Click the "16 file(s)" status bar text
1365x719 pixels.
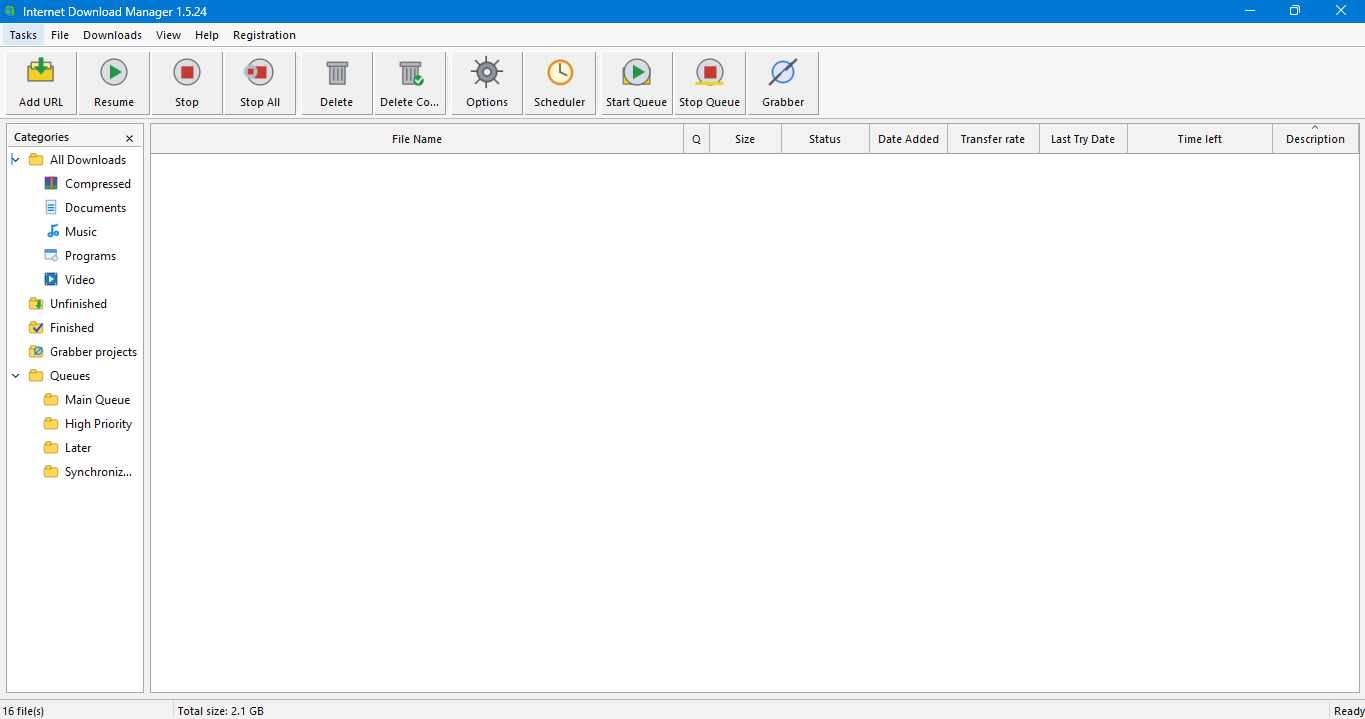click(x=23, y=711)
